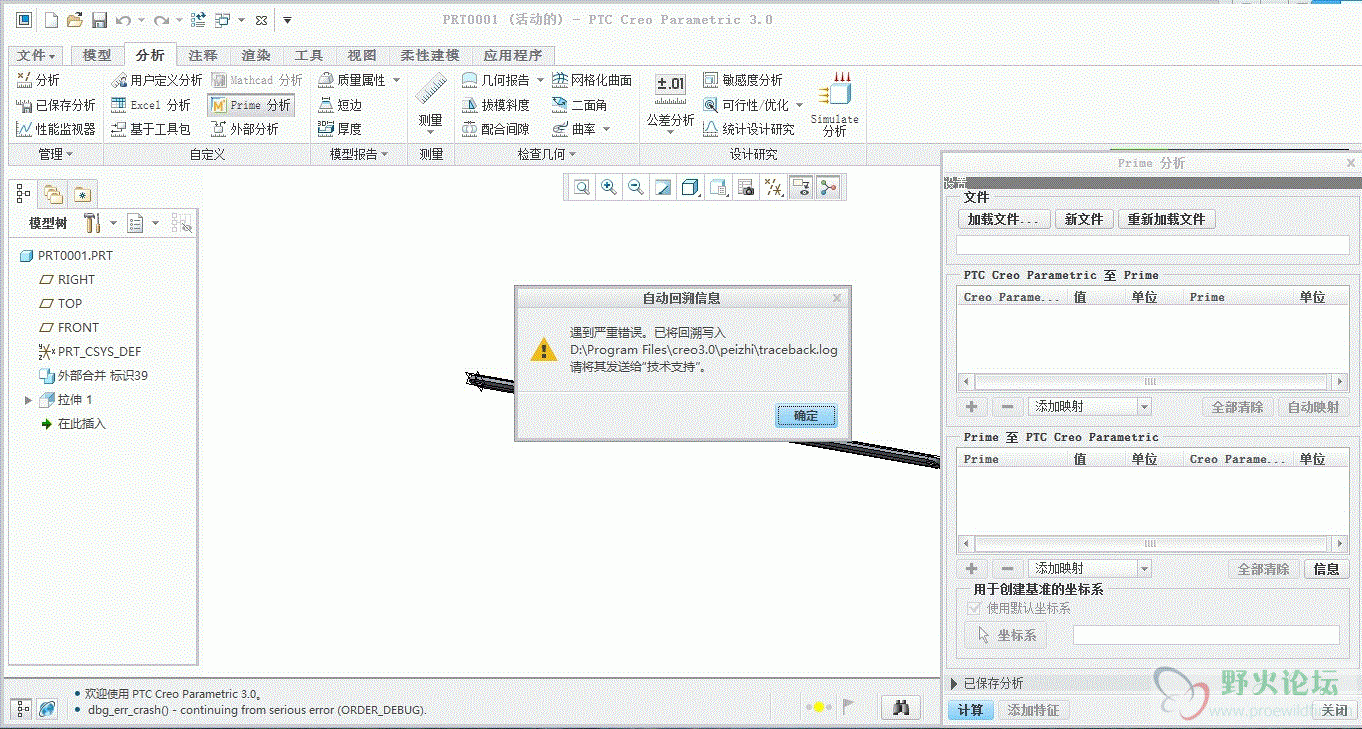Click 新文件 button in Prime panel
Viewport: 1362px width, 729px height.
click(x=1084, y=219)
